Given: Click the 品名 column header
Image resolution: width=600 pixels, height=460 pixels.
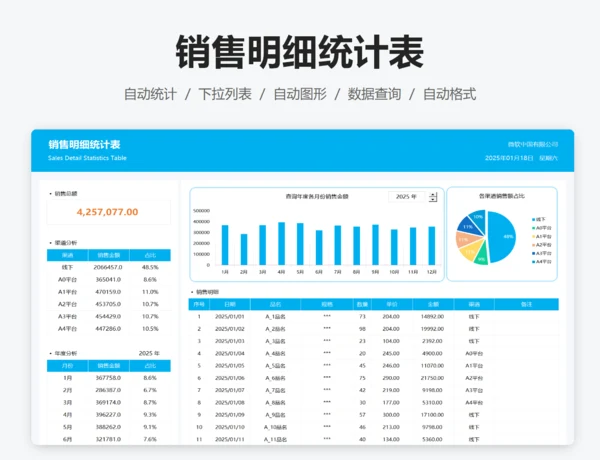Looking at the screenshot, I should [x=276, y=305].
